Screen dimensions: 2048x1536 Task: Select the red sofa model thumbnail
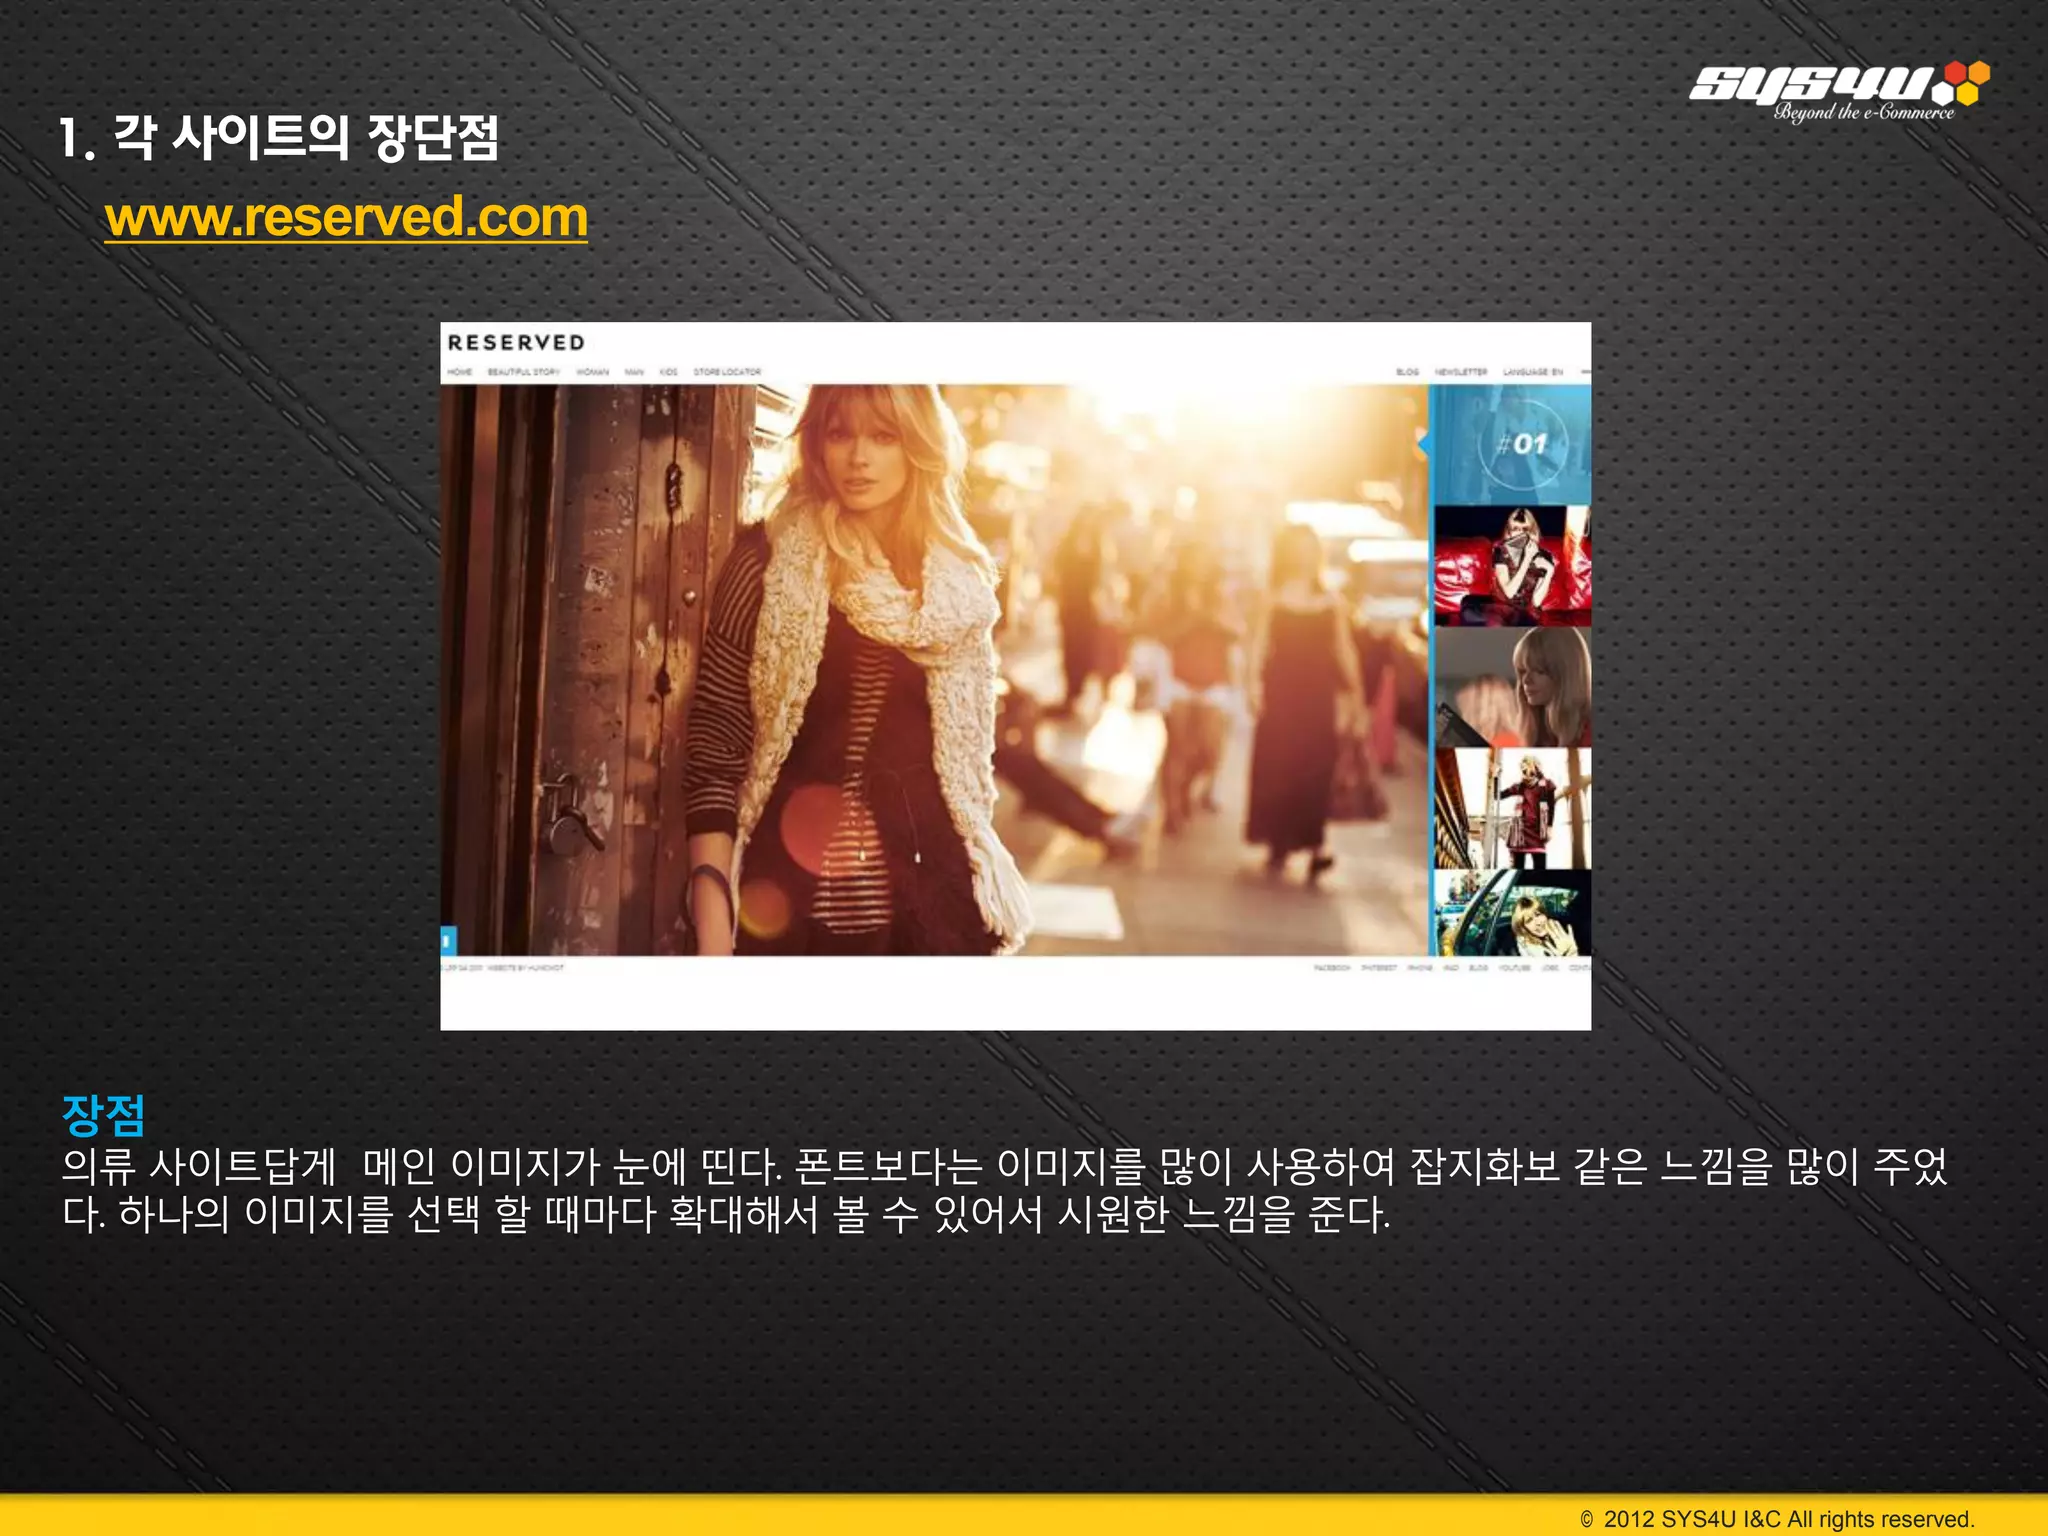pyautogui.click(x=1512, y=565)
